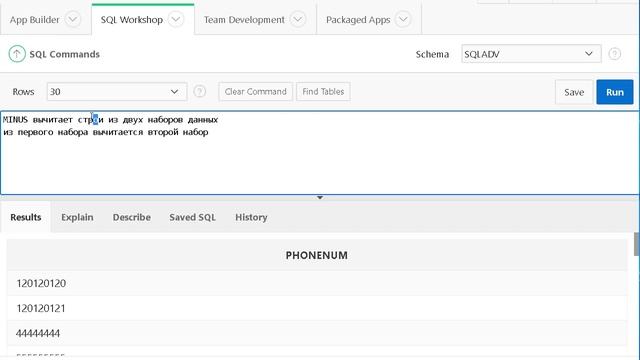Switch to the SQL Workshop tab
This screenshot has width=640, height=360.
(x=131, y=20)
